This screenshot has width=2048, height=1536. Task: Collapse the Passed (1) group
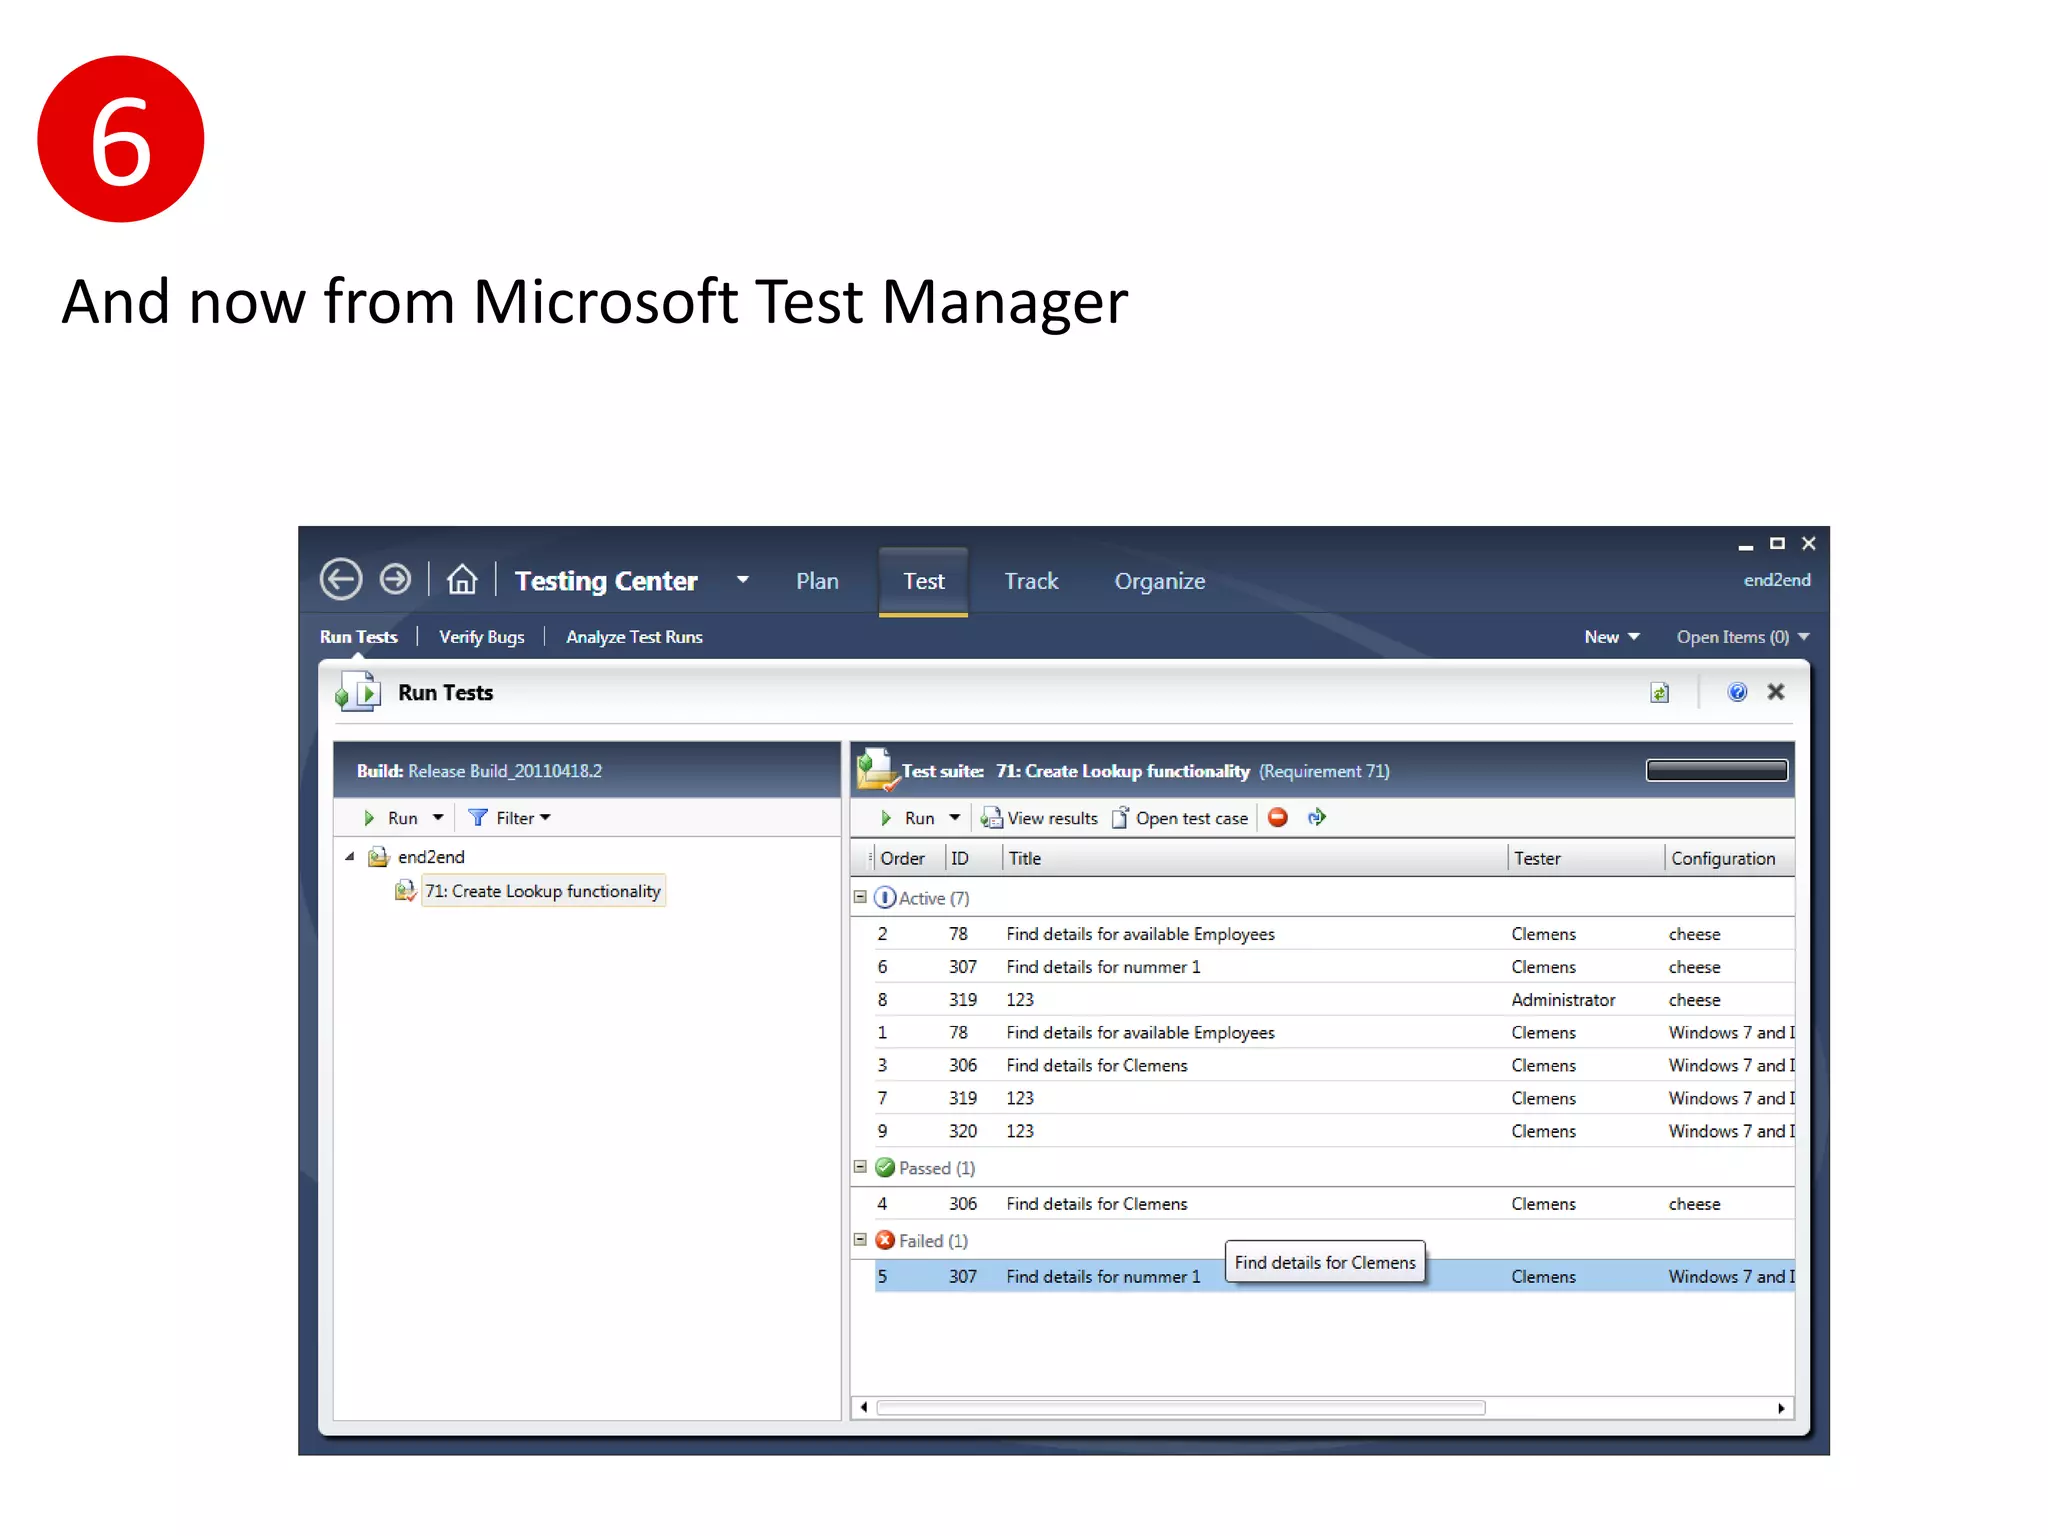pyautogui.click(x=860, y=1167)
